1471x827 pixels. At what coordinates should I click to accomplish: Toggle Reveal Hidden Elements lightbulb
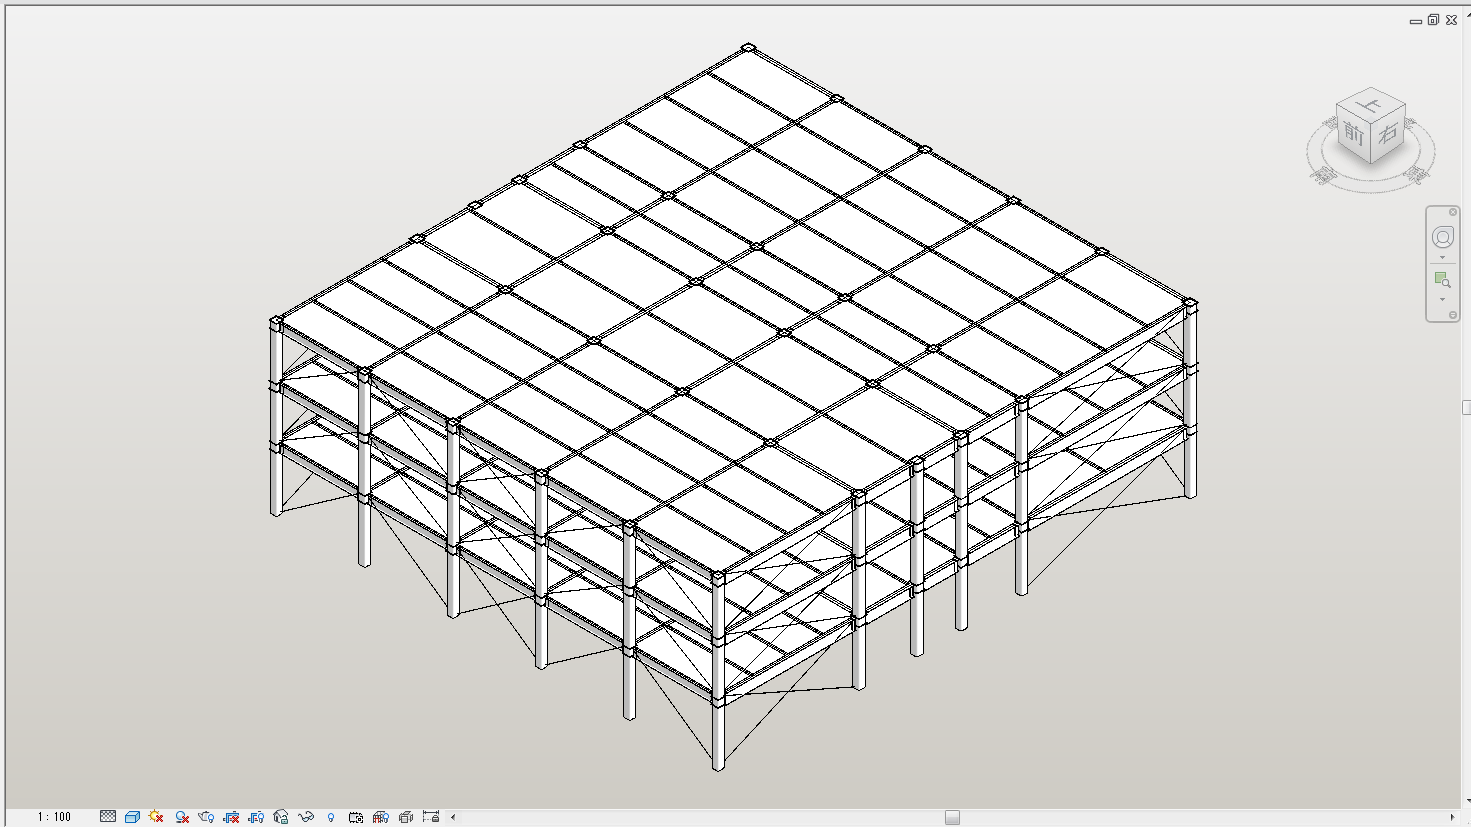[331, 817]
